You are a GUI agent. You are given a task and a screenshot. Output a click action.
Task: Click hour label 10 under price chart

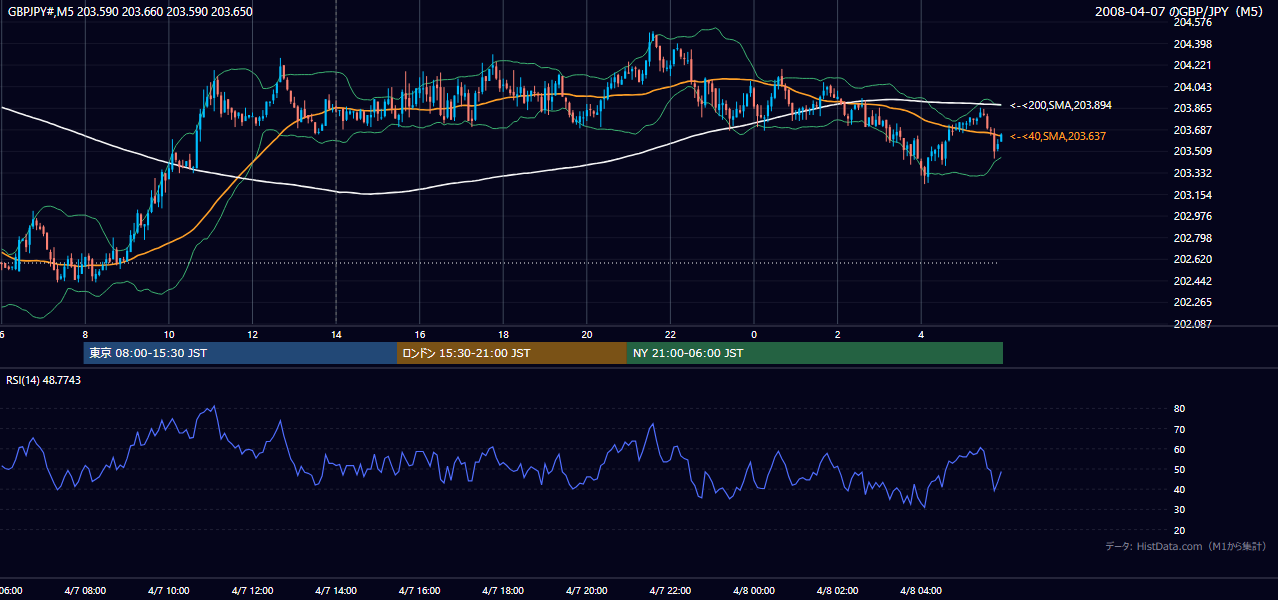point(169,335)
